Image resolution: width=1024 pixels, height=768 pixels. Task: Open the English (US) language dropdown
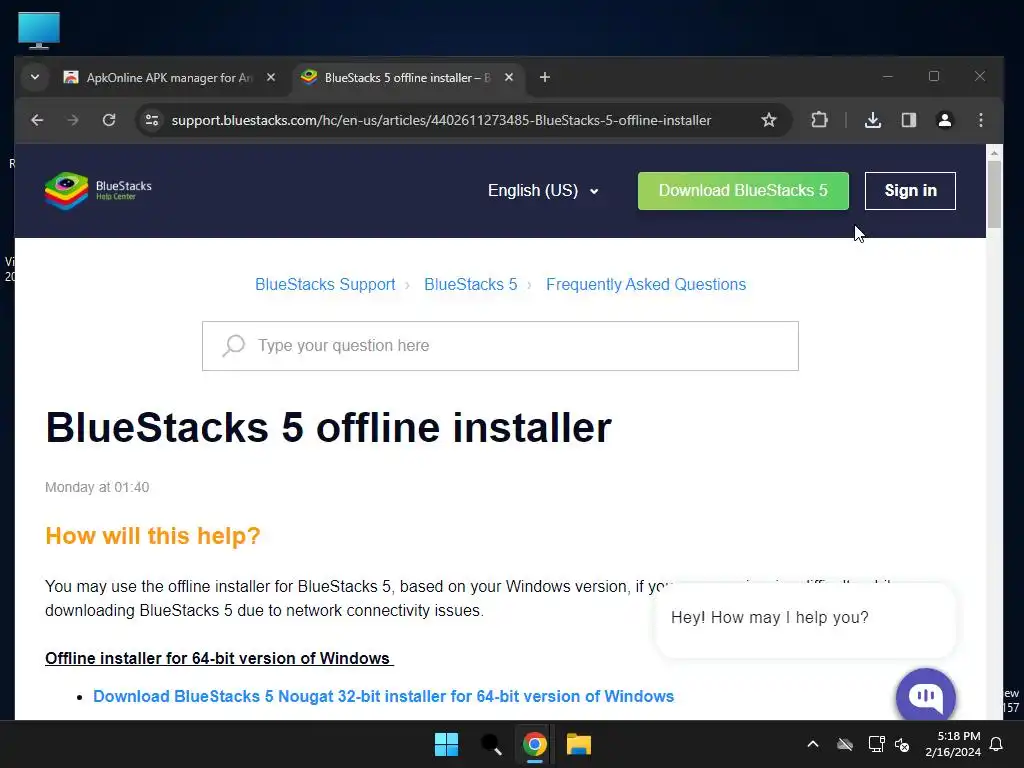543,191
